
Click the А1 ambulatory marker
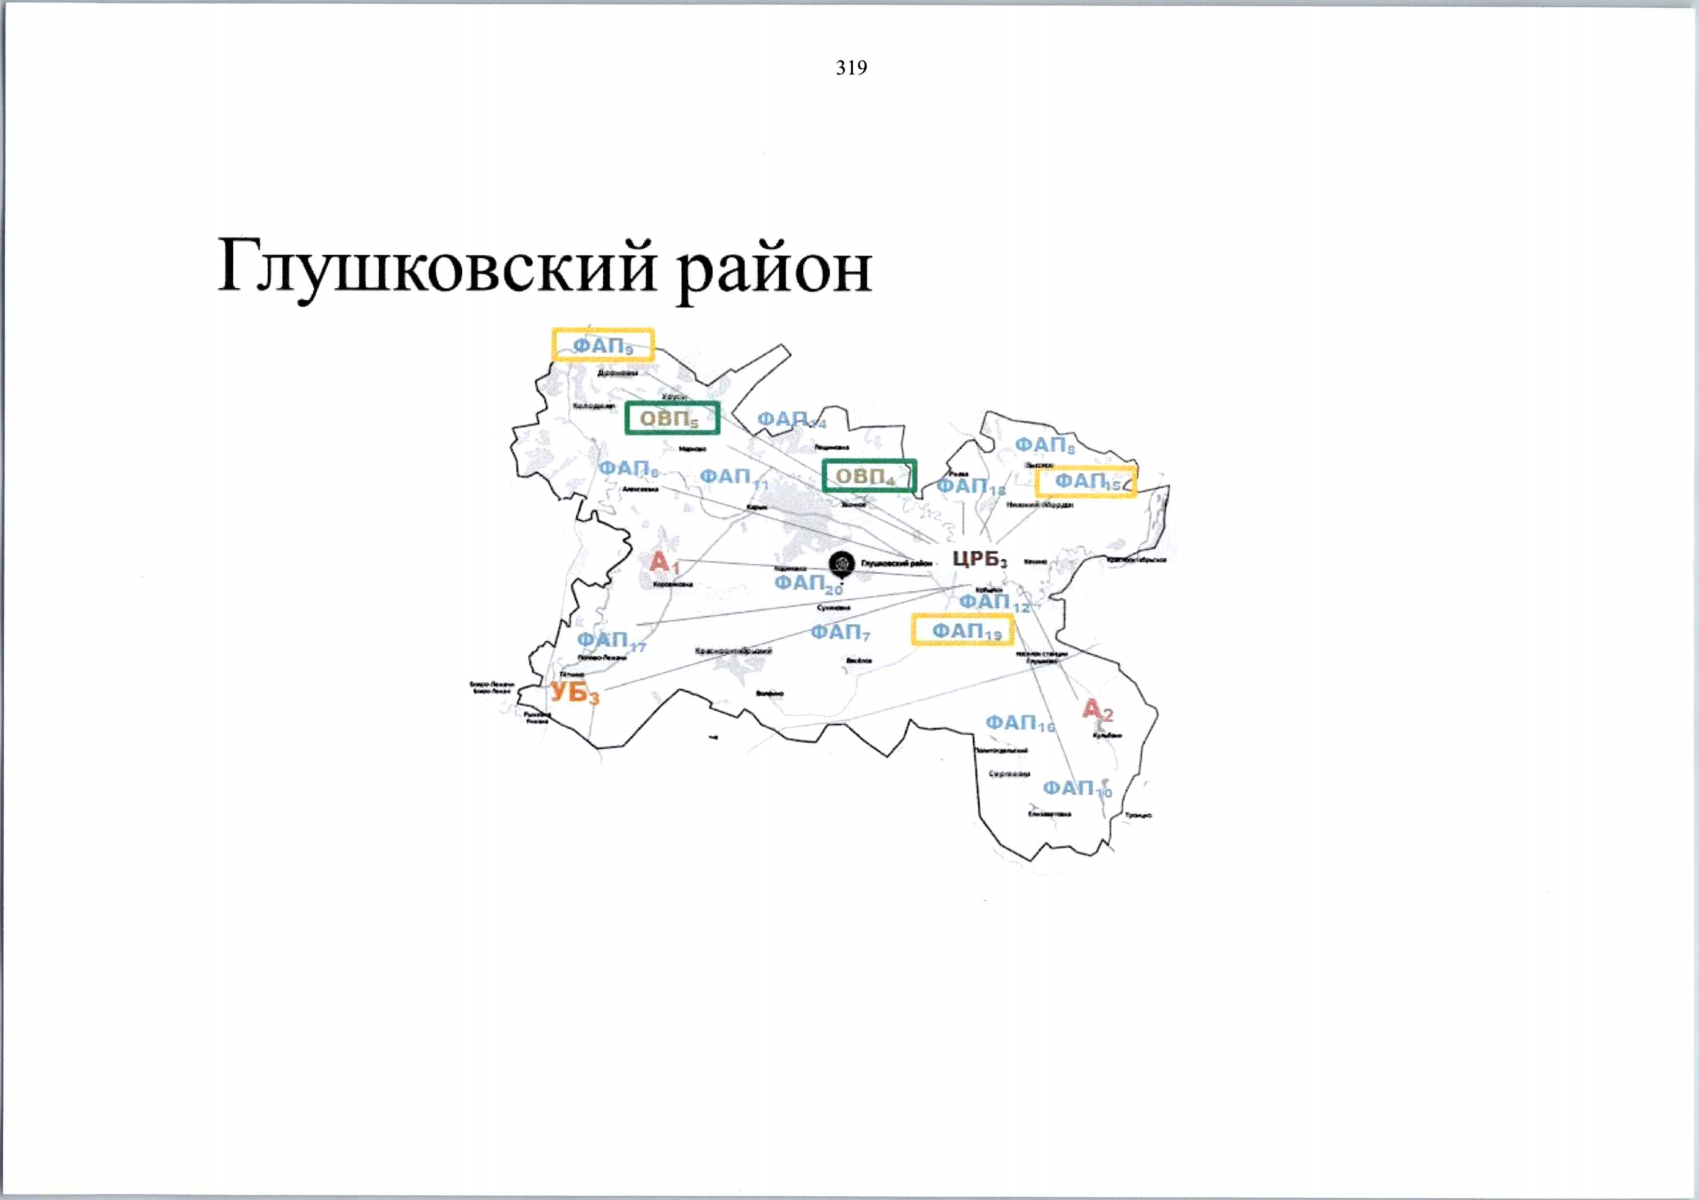665,562
